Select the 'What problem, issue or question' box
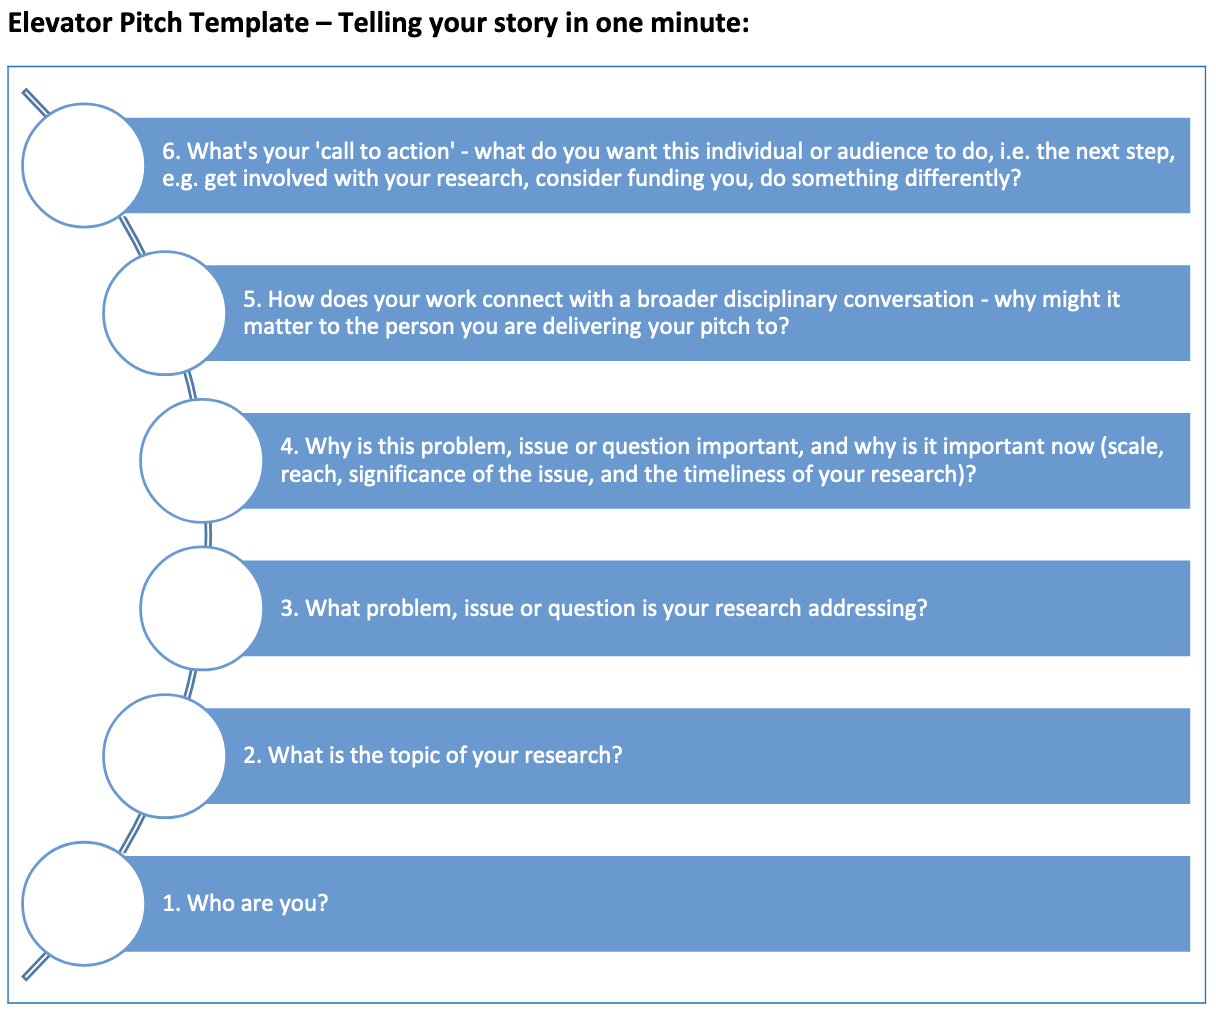Viewport: 1216px width, 1022px height. coord(718,608)
